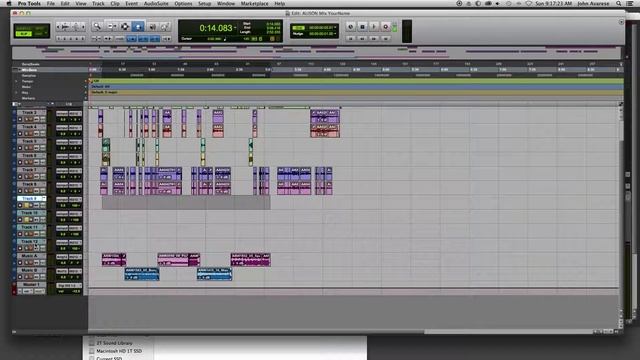Click the Fast Forward transport button
Screen dimensions: 640x360
[x=373, y=38]
